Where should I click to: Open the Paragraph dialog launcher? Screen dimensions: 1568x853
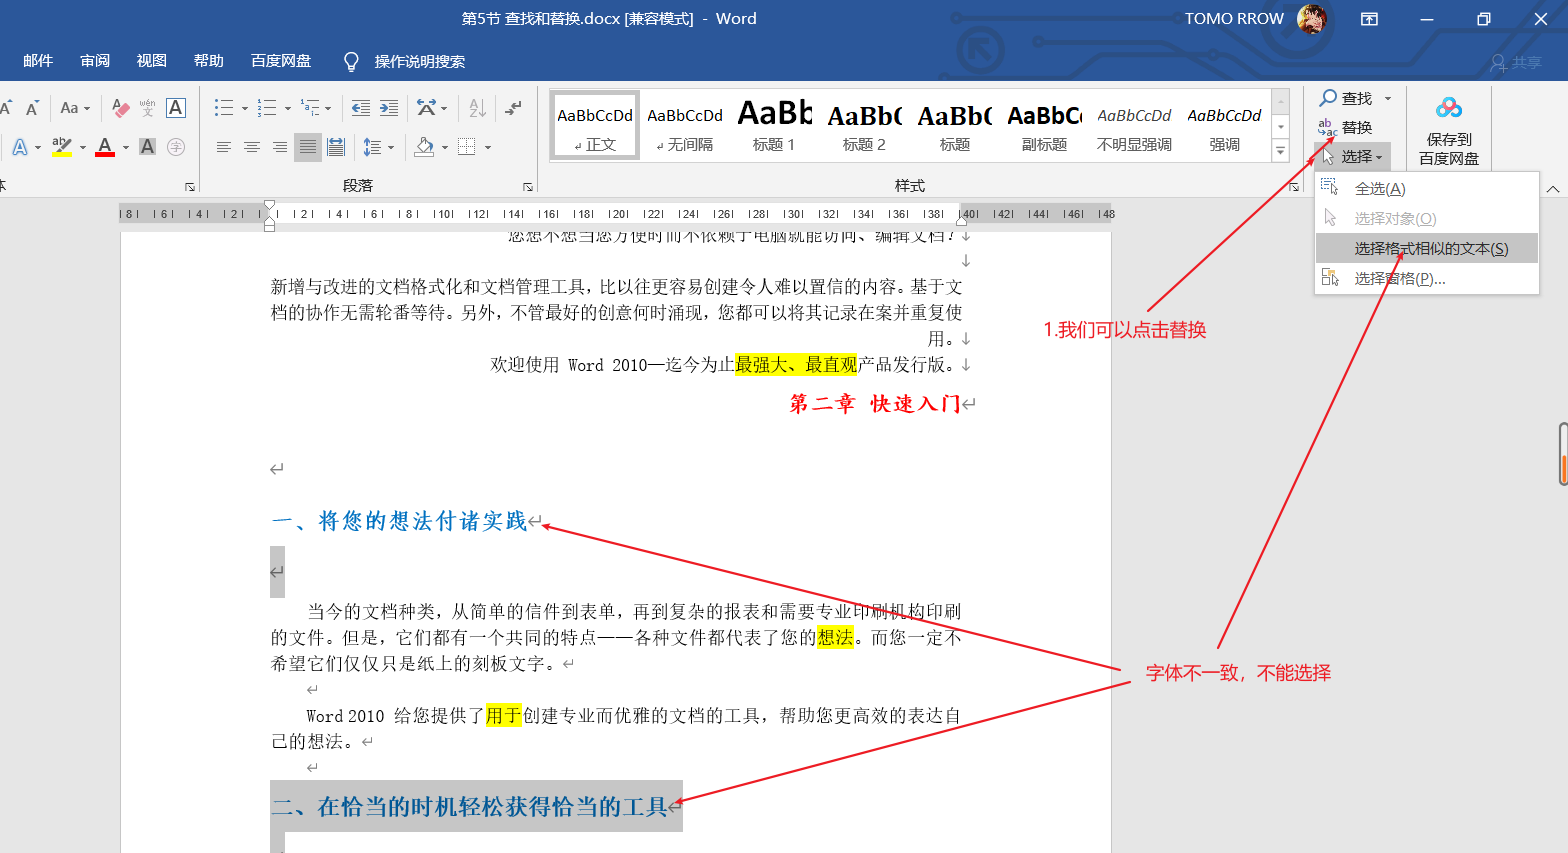point(528,187)
